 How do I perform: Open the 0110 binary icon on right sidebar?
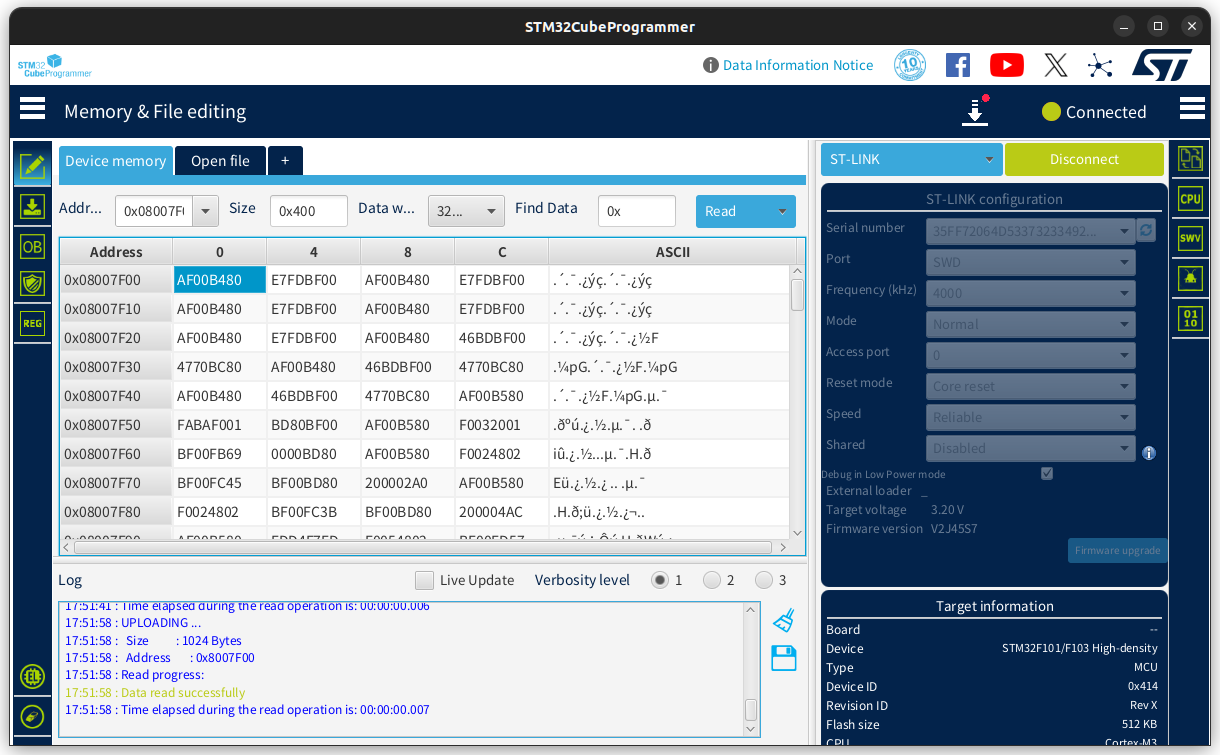1190,319
